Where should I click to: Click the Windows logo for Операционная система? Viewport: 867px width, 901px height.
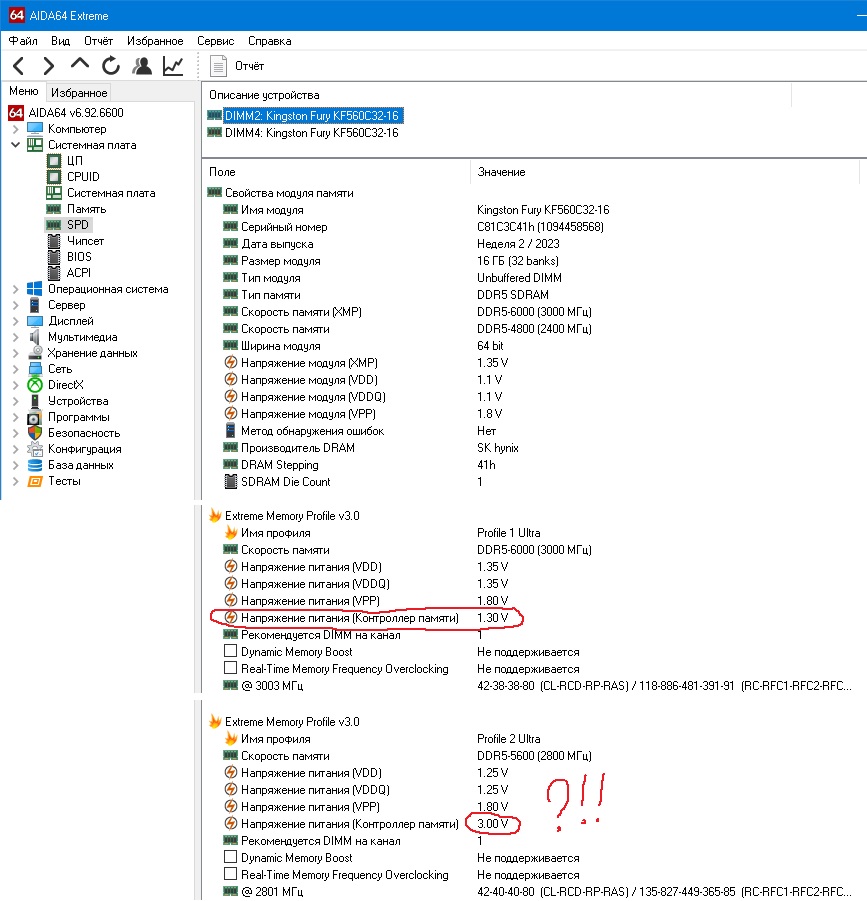point(35,288)
